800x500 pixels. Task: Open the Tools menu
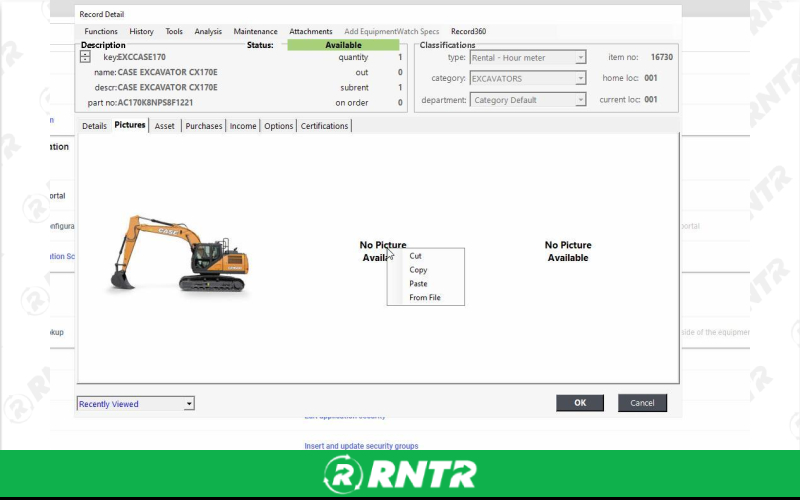pyautogui.click(x=173, y=31)
